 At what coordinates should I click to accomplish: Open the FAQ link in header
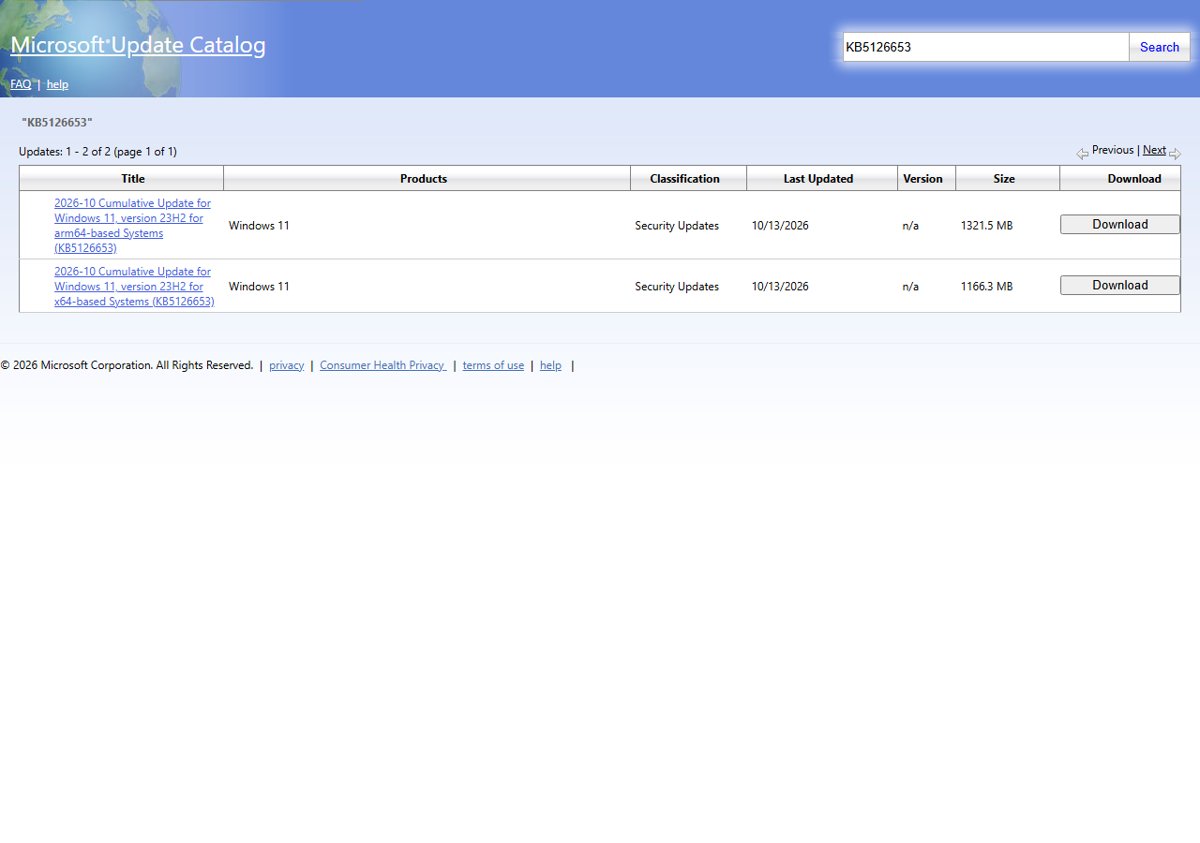[x=20, y=84]
